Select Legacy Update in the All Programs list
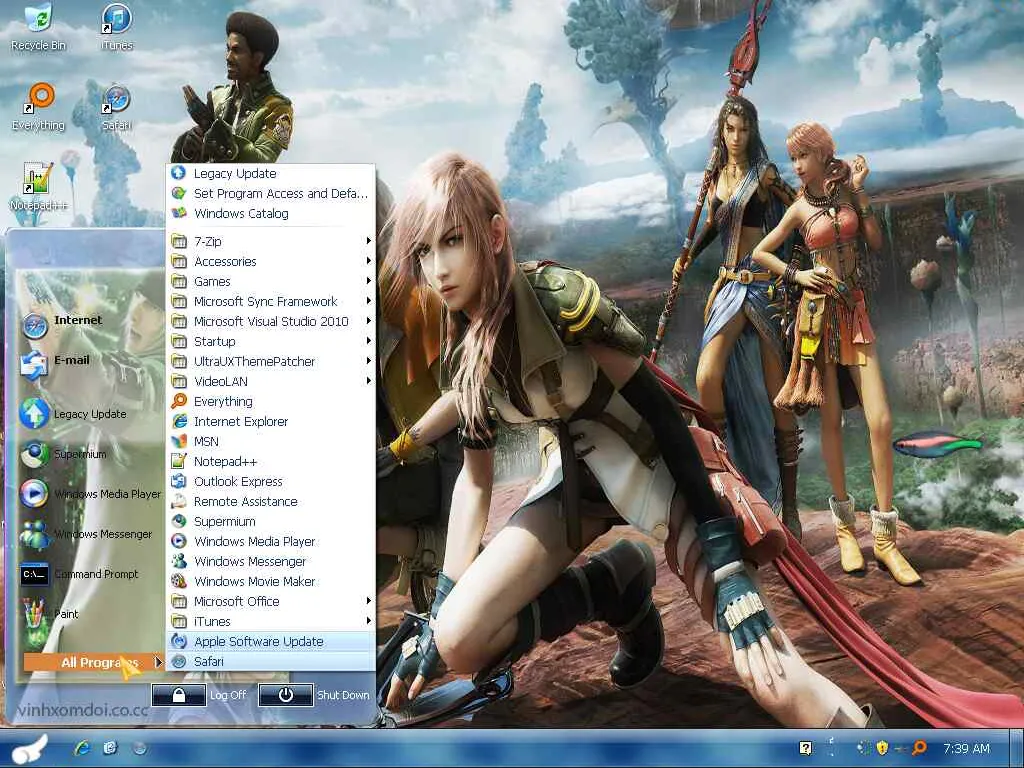Screen dimensions: 1024x768 [271, 174]
